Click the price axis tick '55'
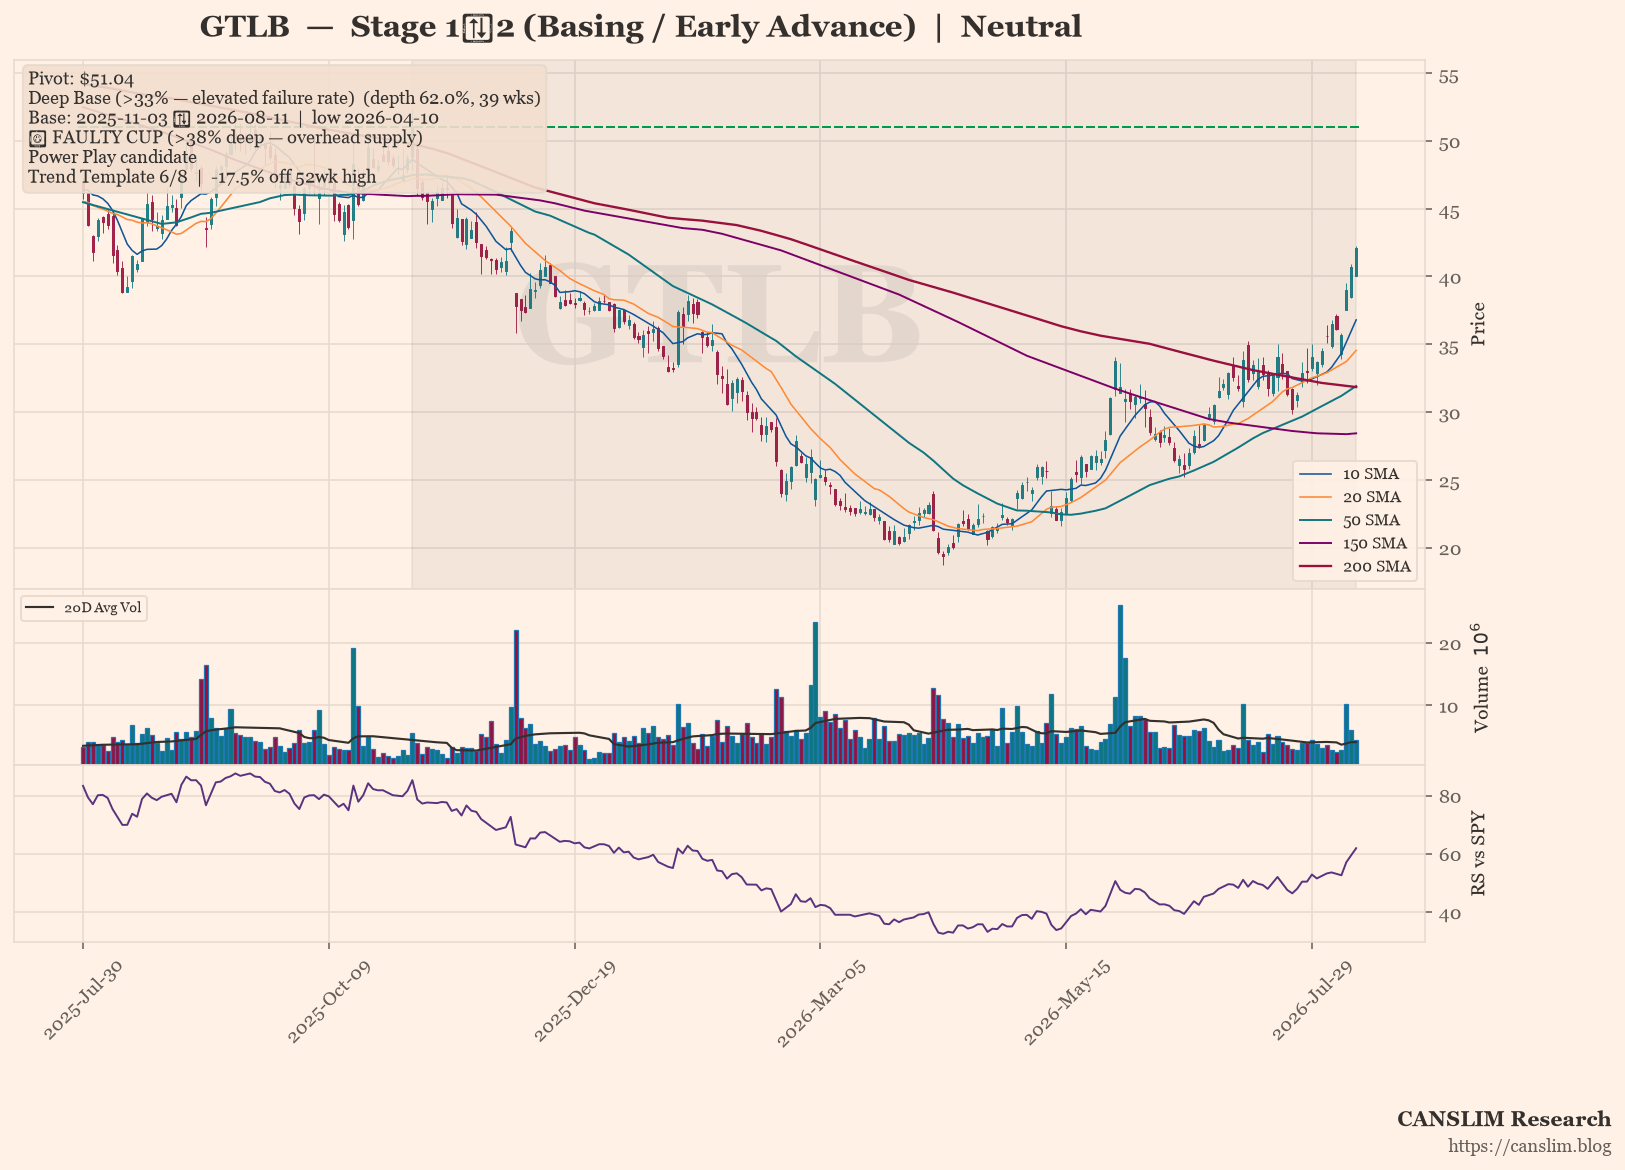The width and height of the screenshot is (1625, 1170). pyautogui.click(x=1447, y=76)
